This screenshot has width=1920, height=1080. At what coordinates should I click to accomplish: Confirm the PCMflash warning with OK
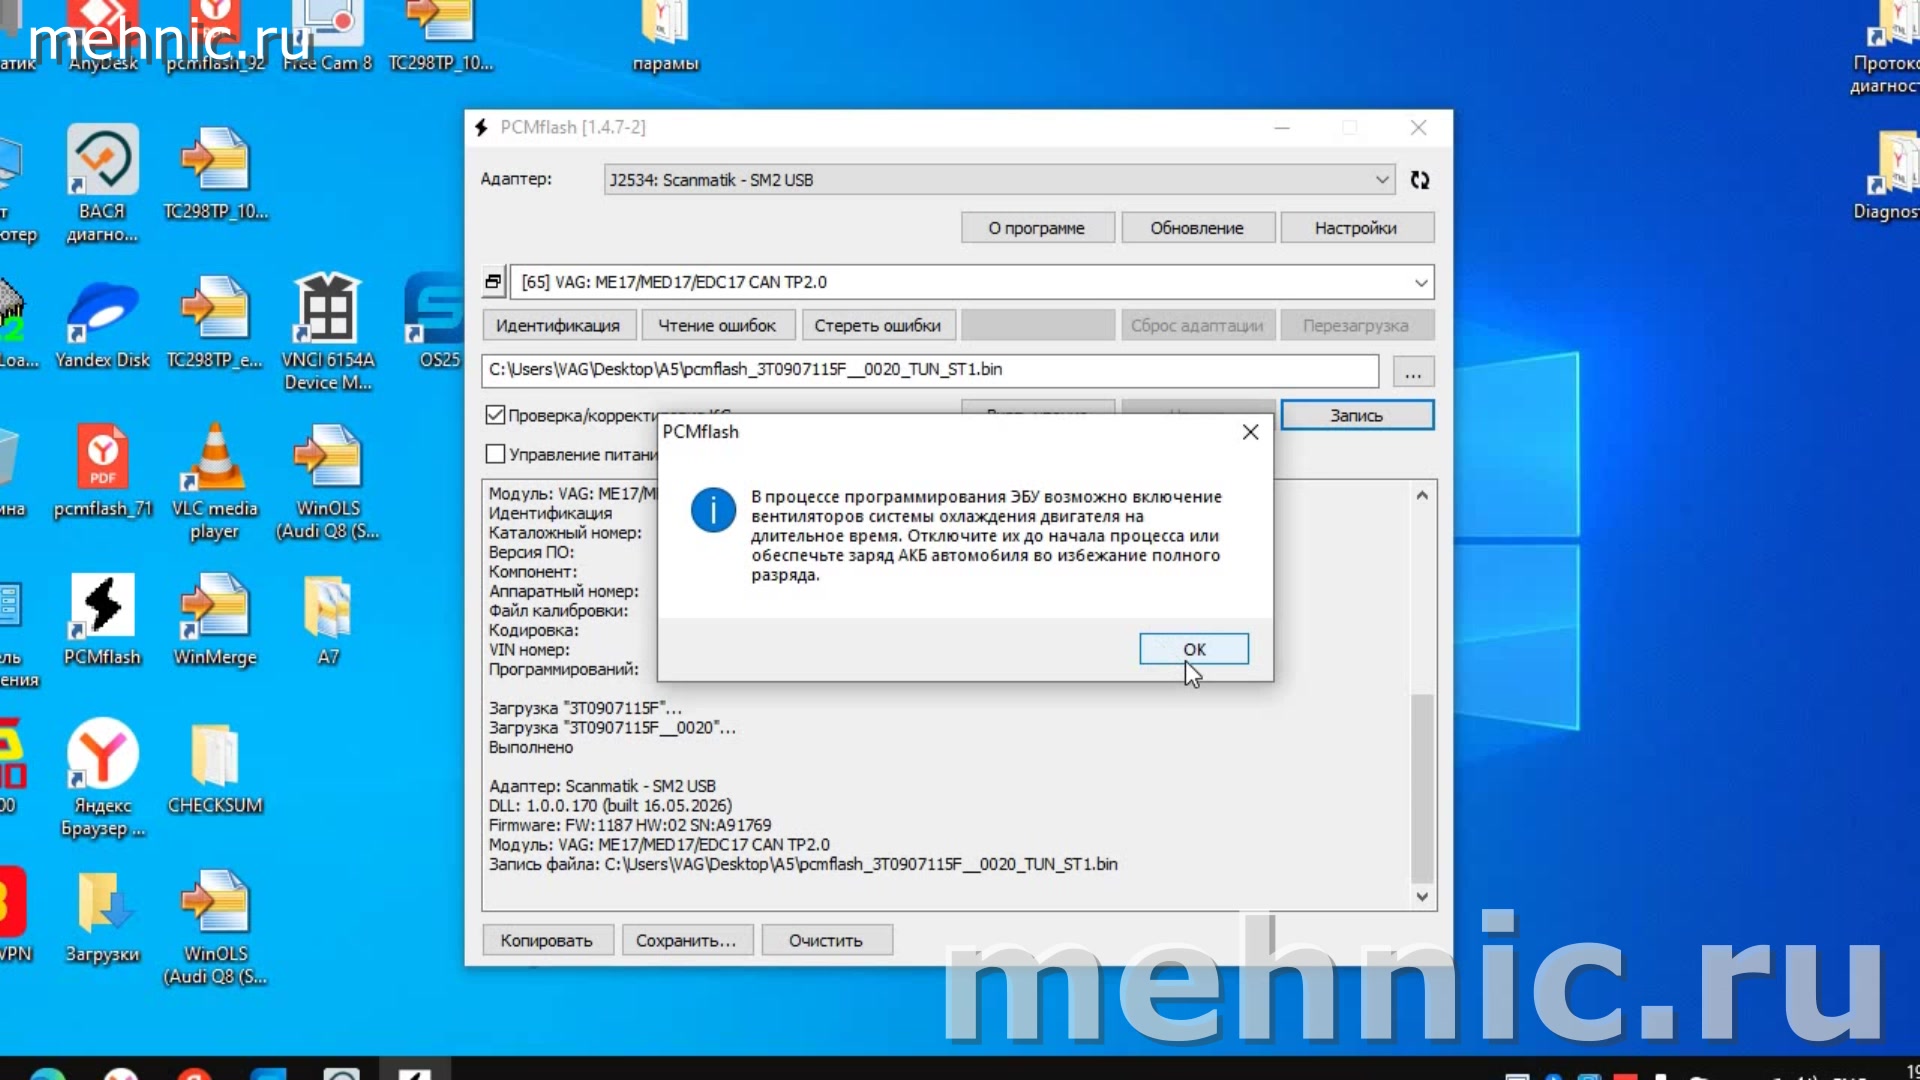pyautogui.click(x=1194, y=649)
